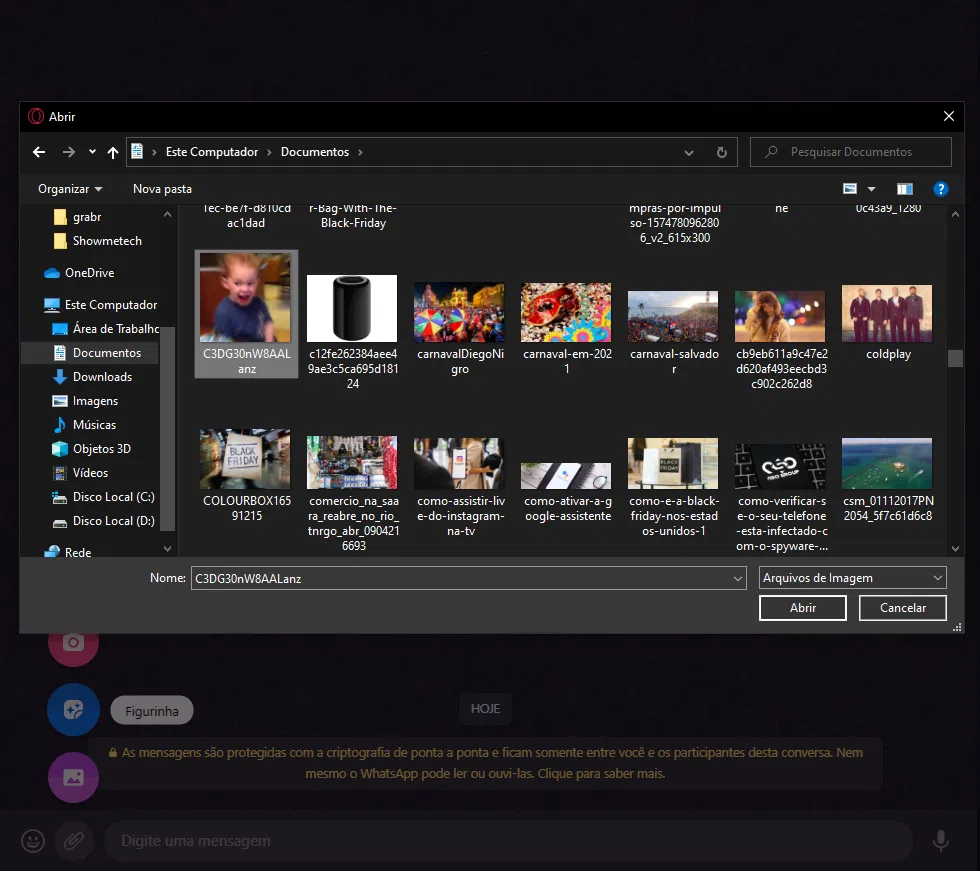Viewport: 980px width, 871px height.
Task: Open the emoji picker in the message bar
Action: [x=32, y=841]
